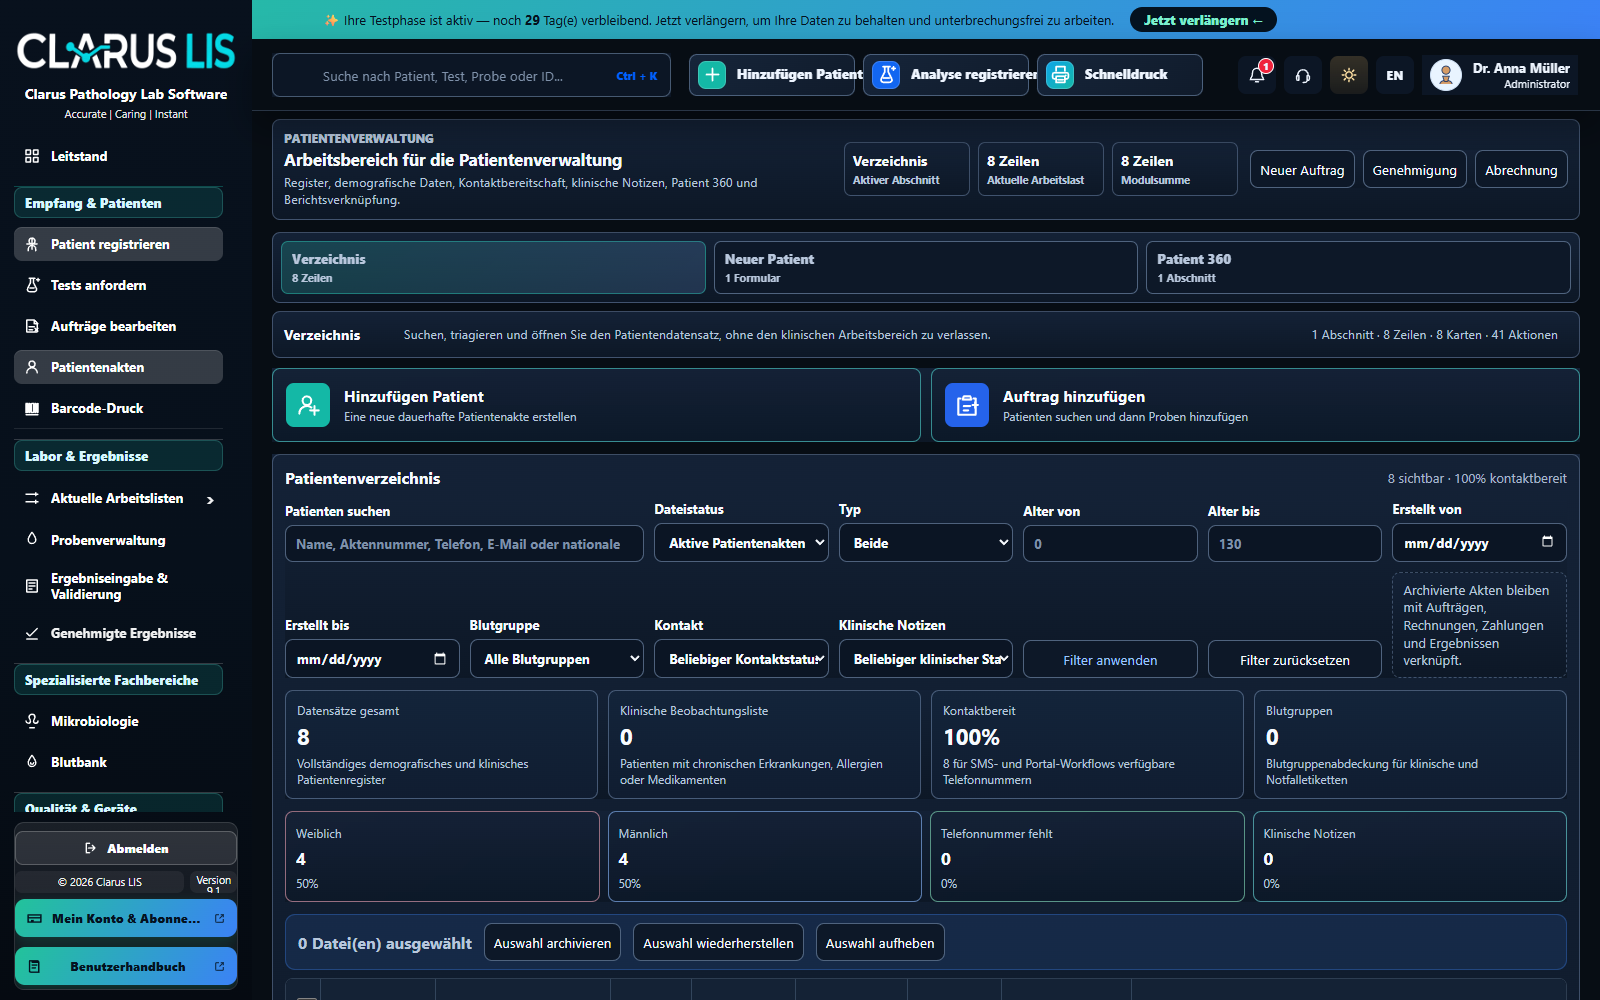Viewport: 1600px width, 1000px height.
Task: Expand Aktuelle Arbeitslisten chevron
Action: point(210,500)
